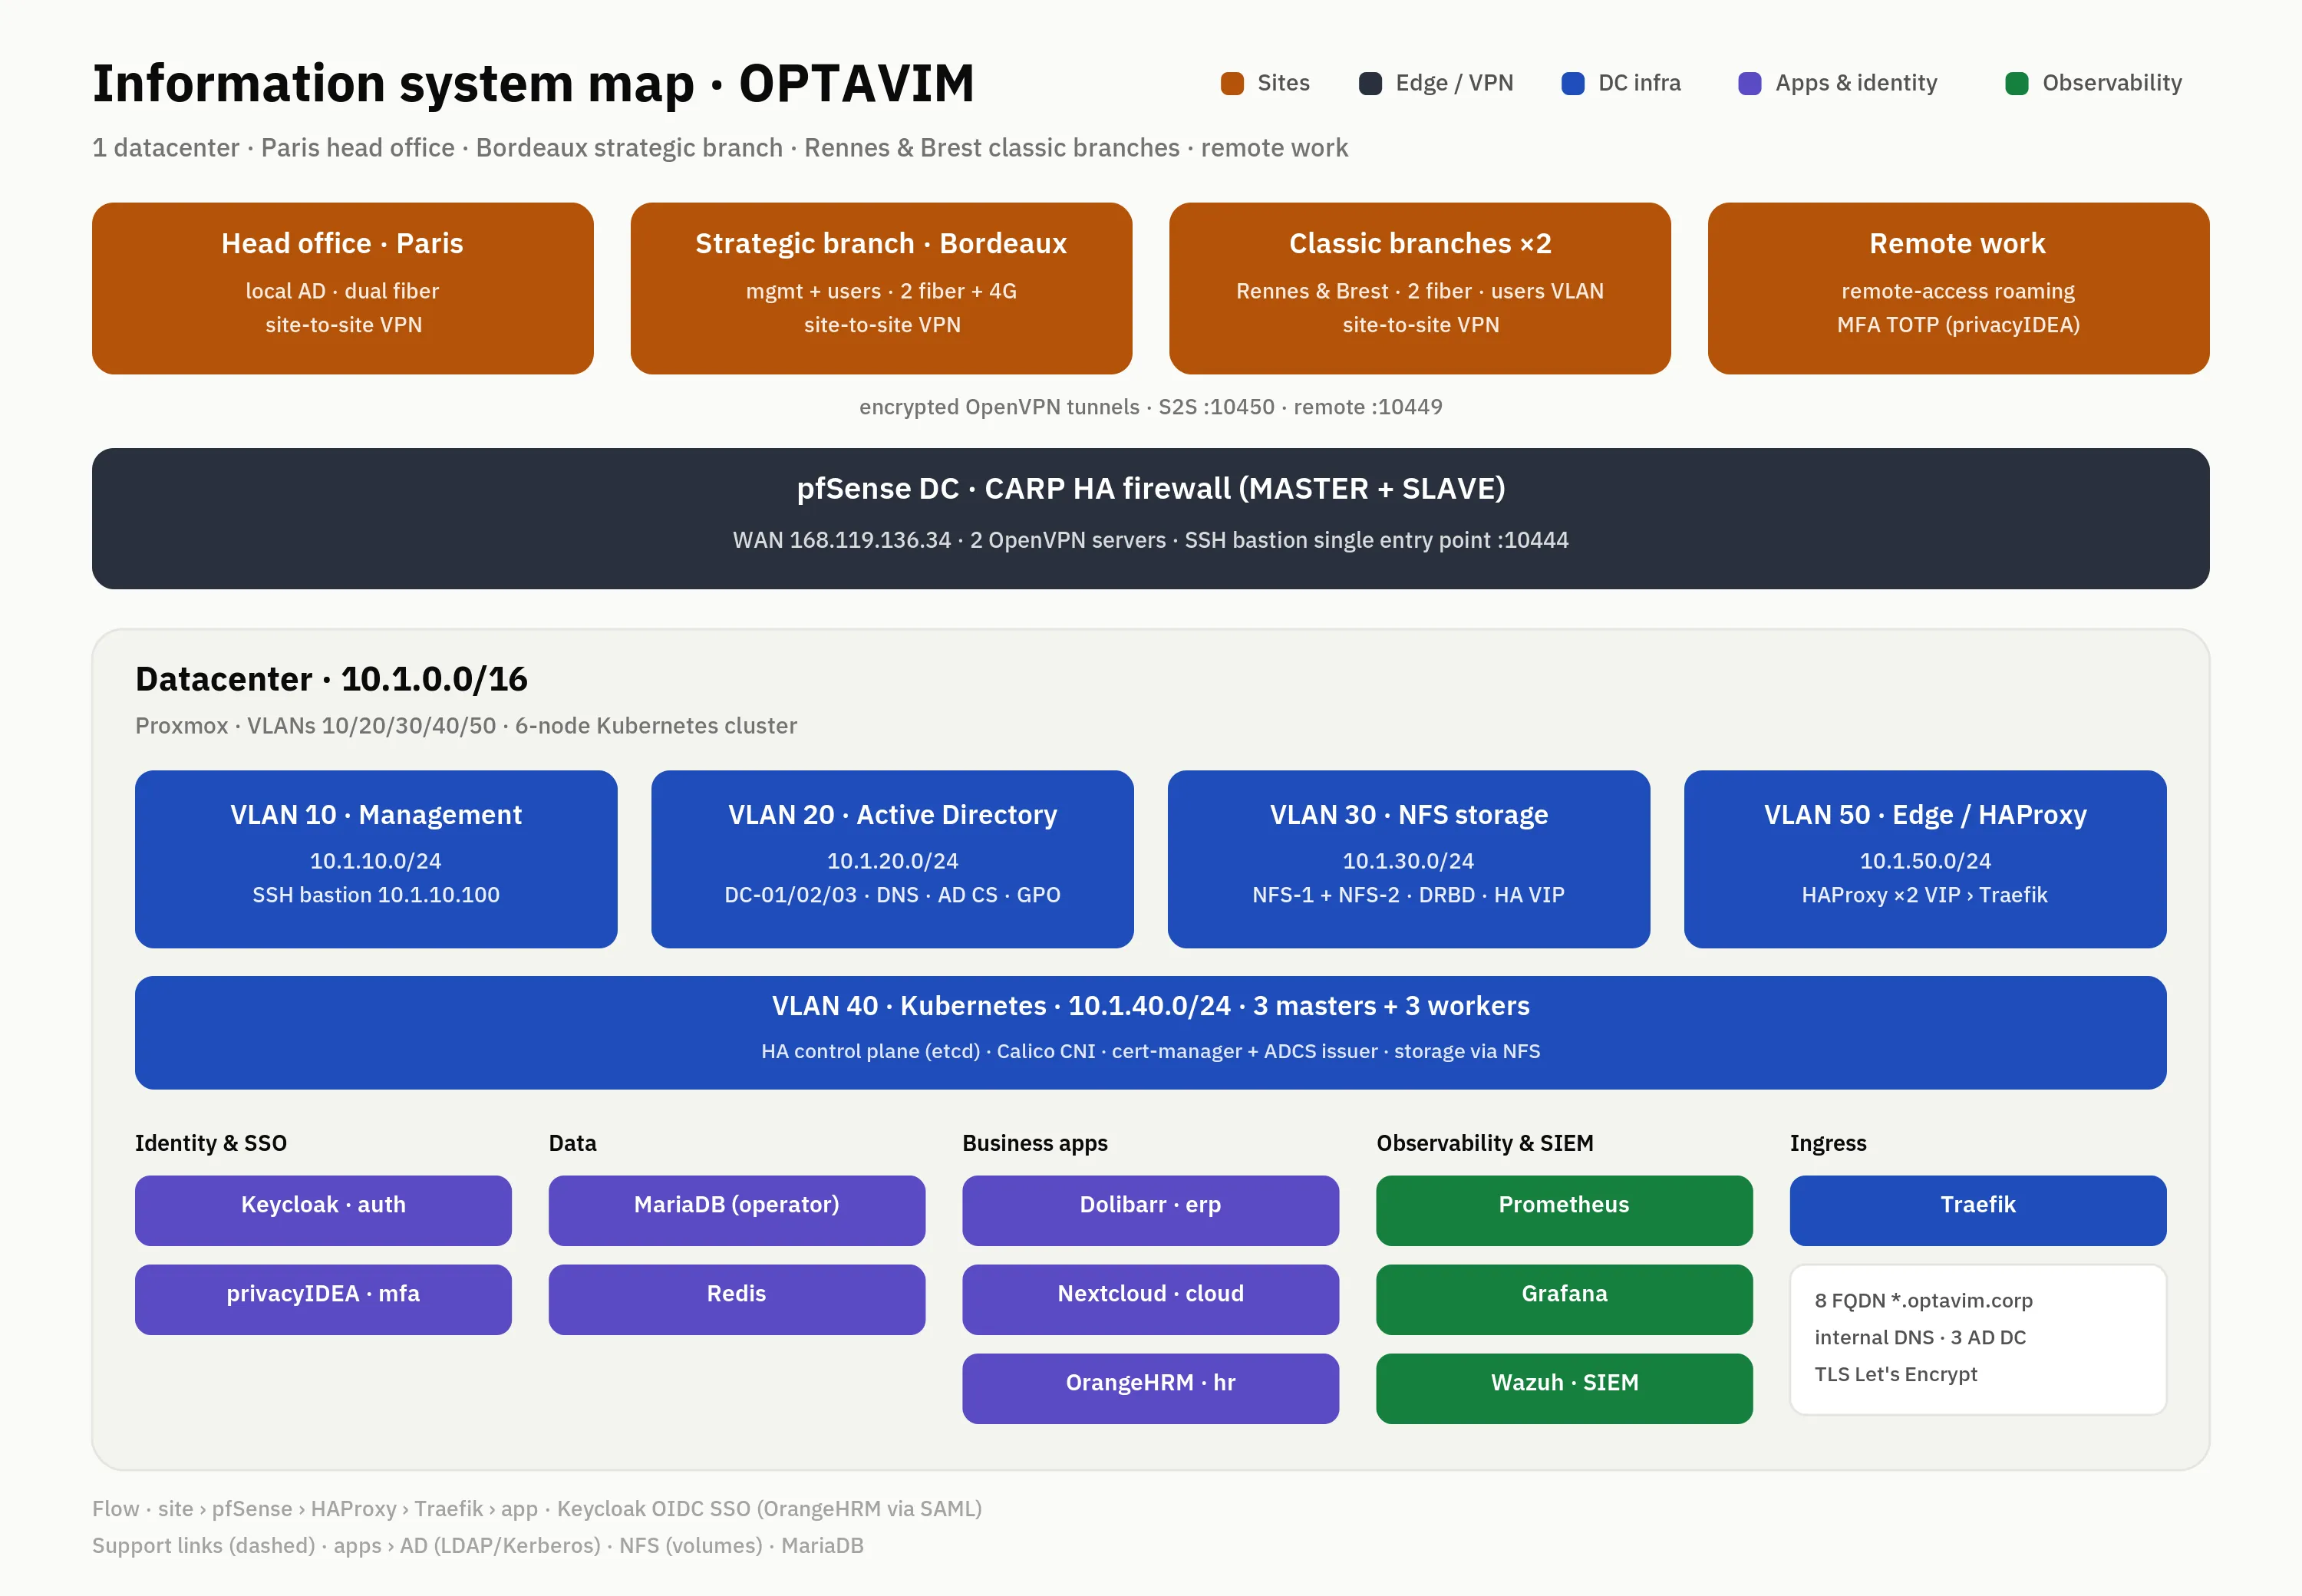Click the MariaDB (operator) chip
The width and height of the screenshot is (2302, 1596).
(737, 1210)
